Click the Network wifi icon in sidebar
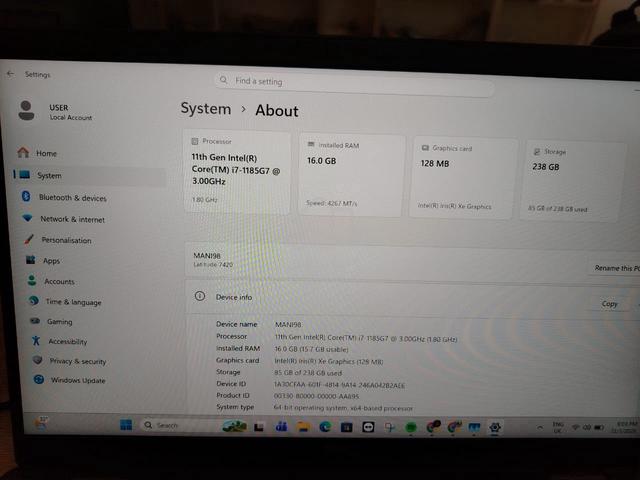Viewport: 640px width, 480px height. (28, 218)
